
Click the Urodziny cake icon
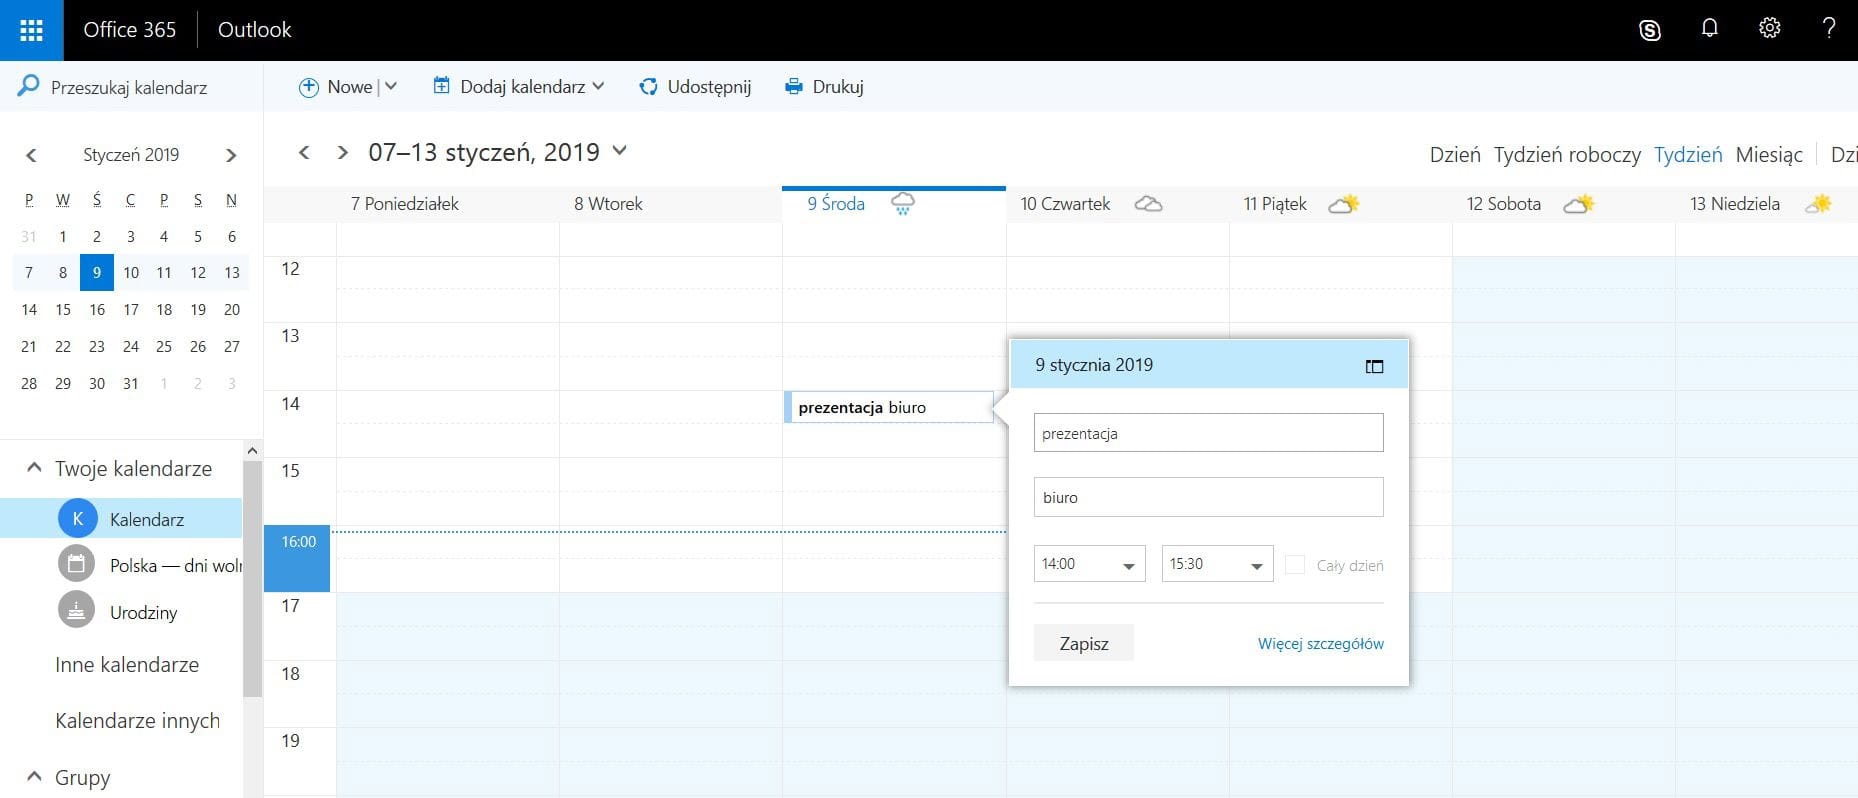(76, 611)
